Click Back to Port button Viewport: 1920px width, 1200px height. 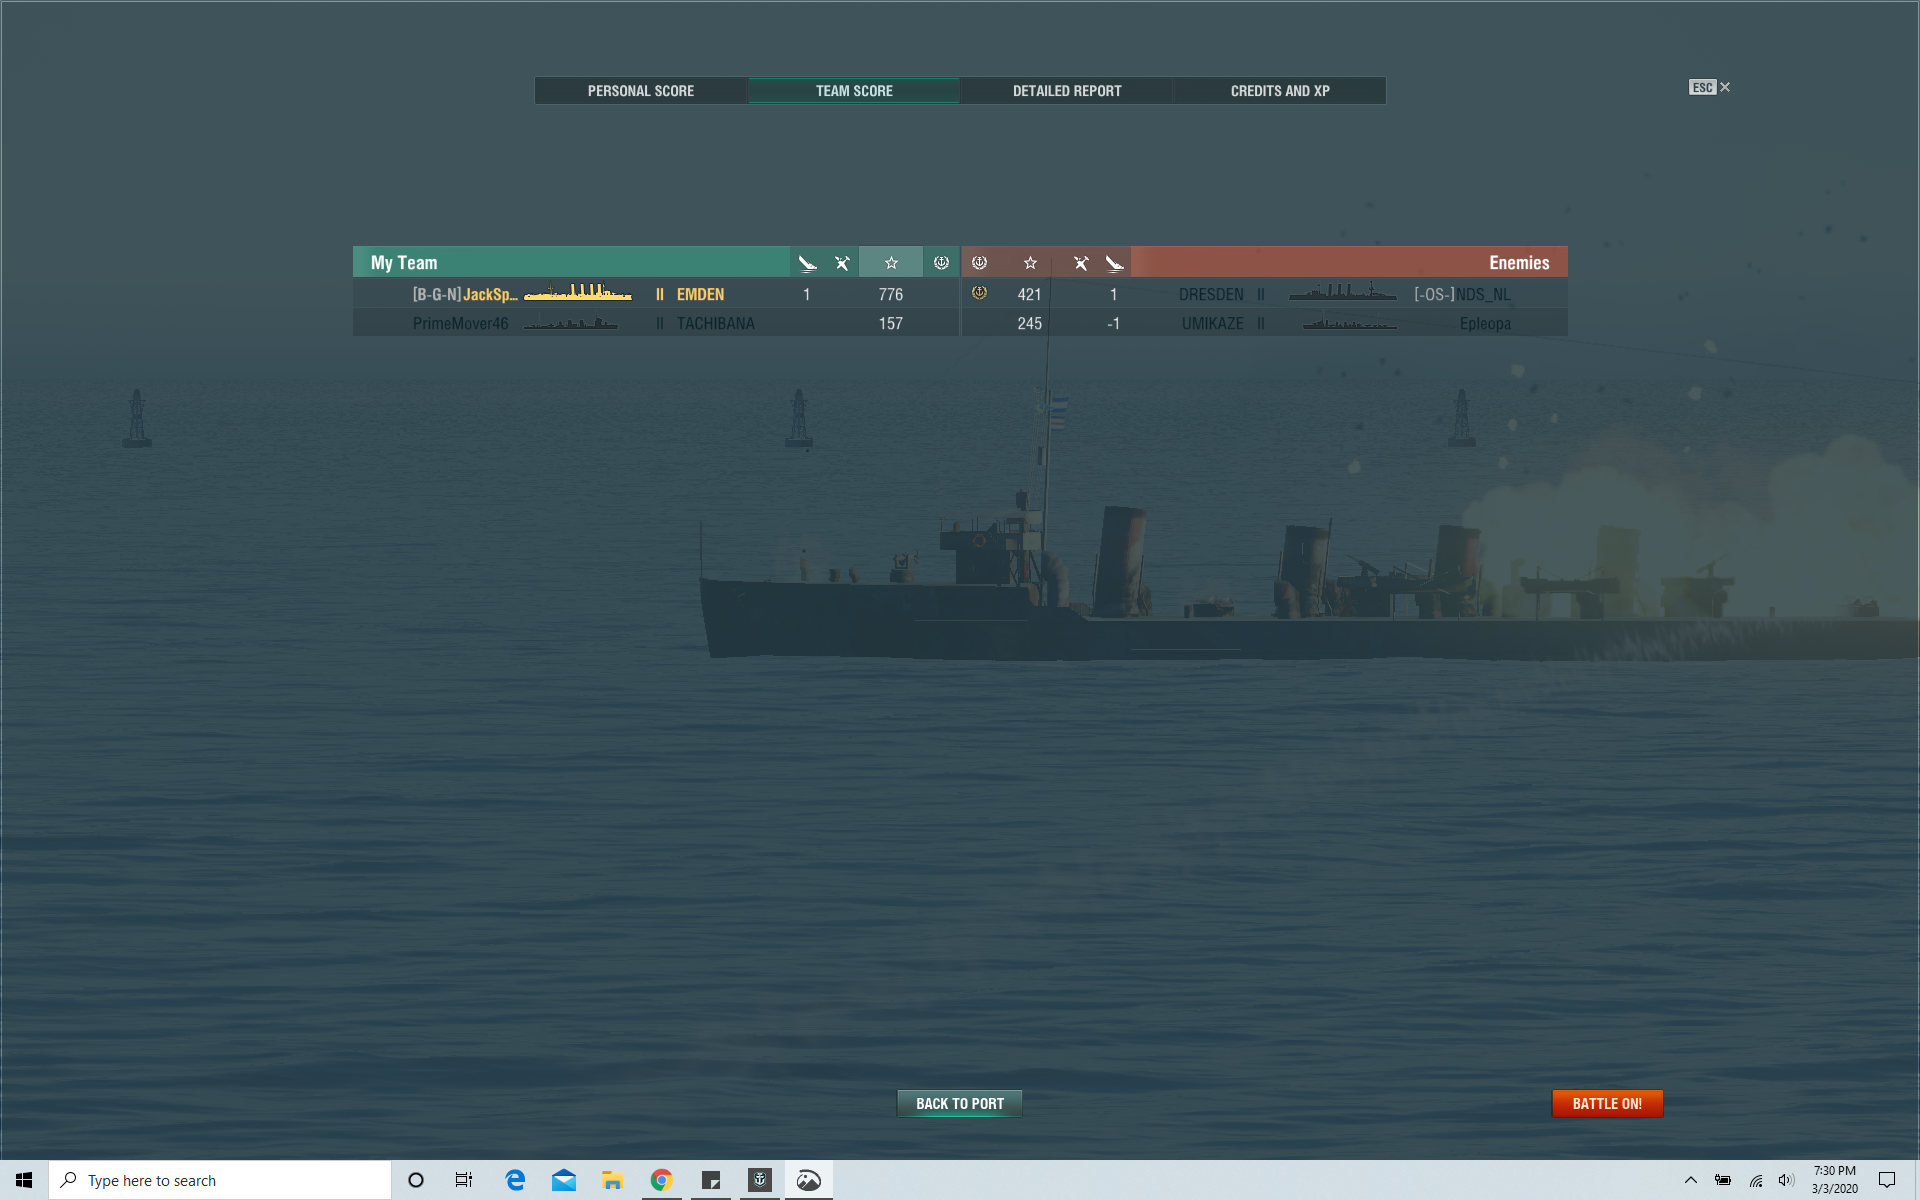click(x=959, y=1104)
